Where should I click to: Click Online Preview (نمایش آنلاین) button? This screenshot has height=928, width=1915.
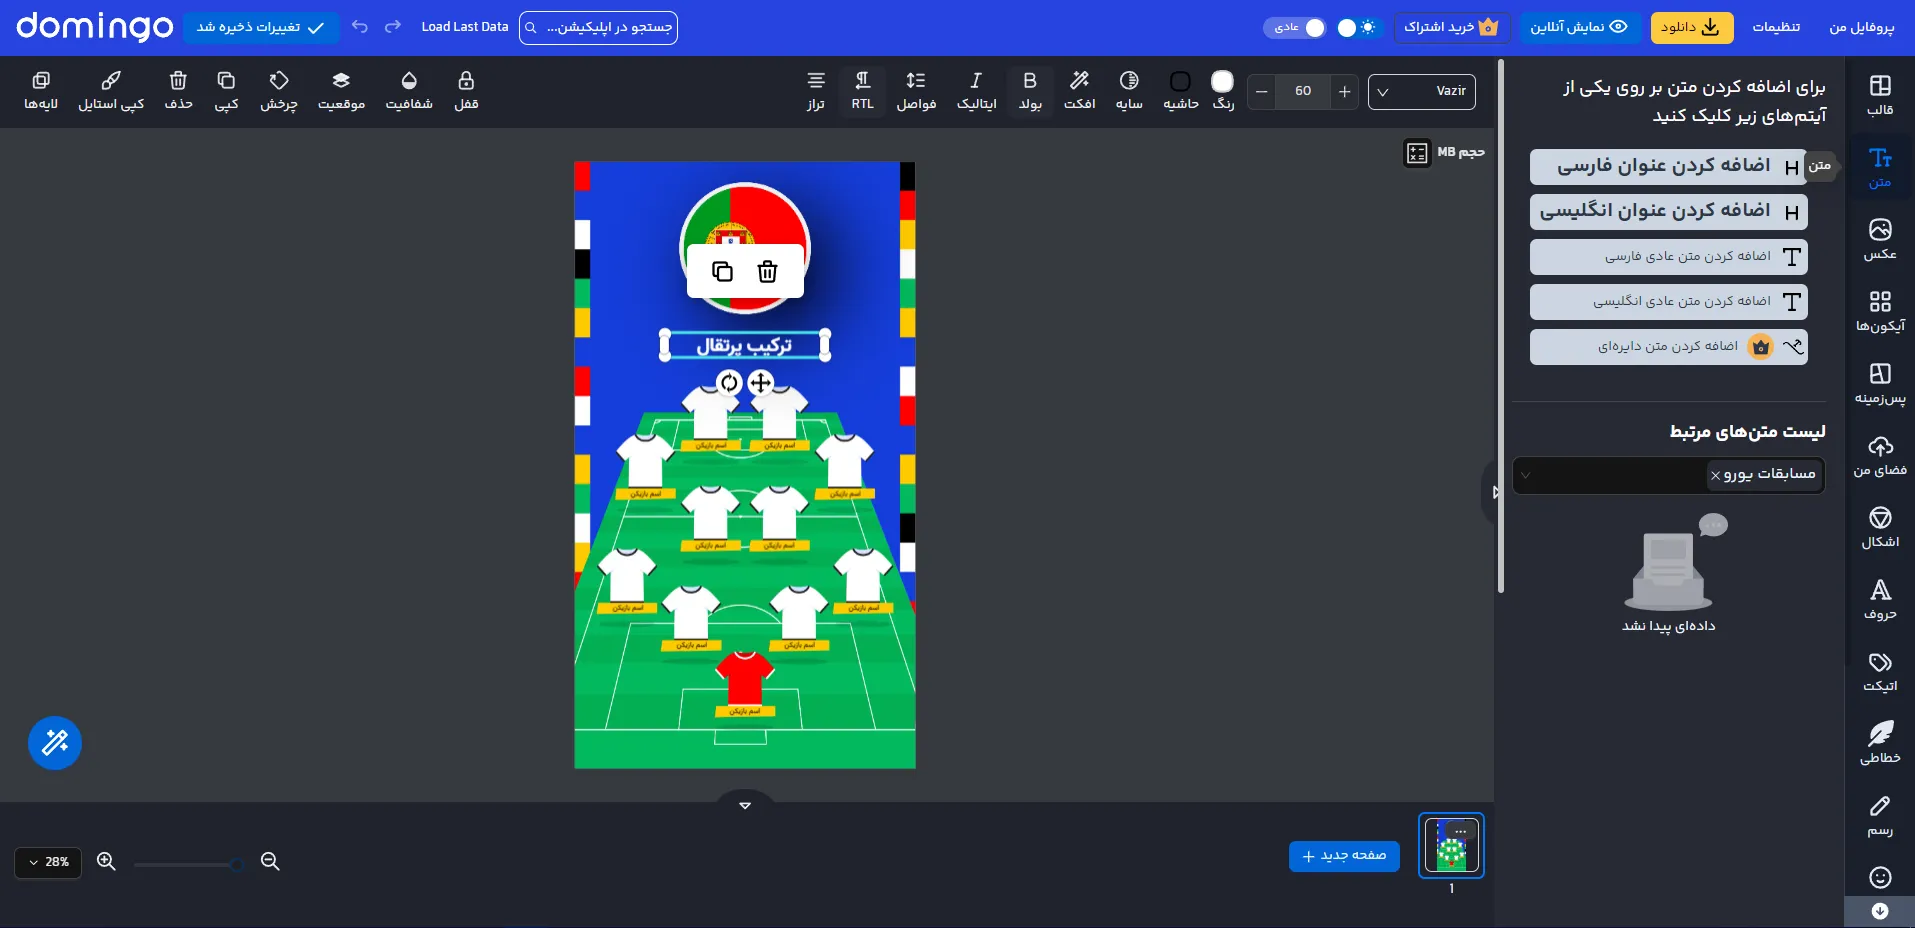pyautogui.click(x=1579, y=27)
